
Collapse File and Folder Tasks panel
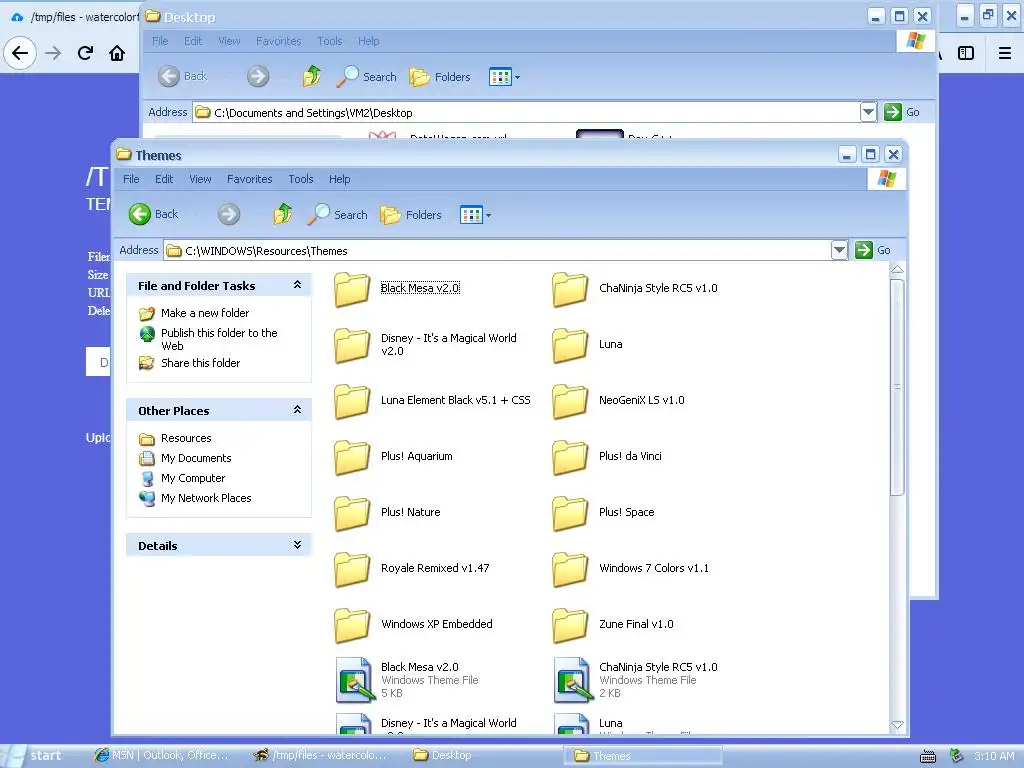[297, 285]
